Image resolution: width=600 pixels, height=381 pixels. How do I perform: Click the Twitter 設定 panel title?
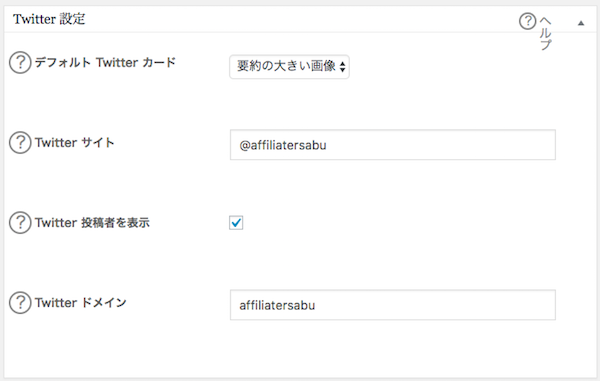click(49, 19)
